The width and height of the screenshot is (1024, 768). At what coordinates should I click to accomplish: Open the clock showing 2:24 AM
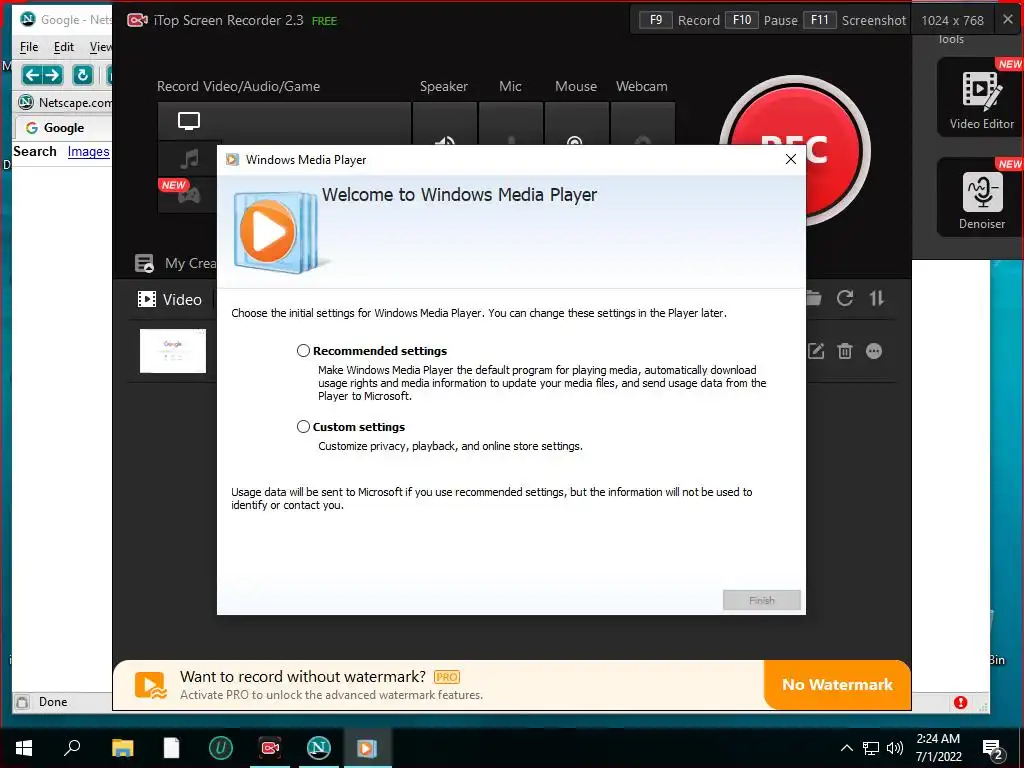coord(938,748)
